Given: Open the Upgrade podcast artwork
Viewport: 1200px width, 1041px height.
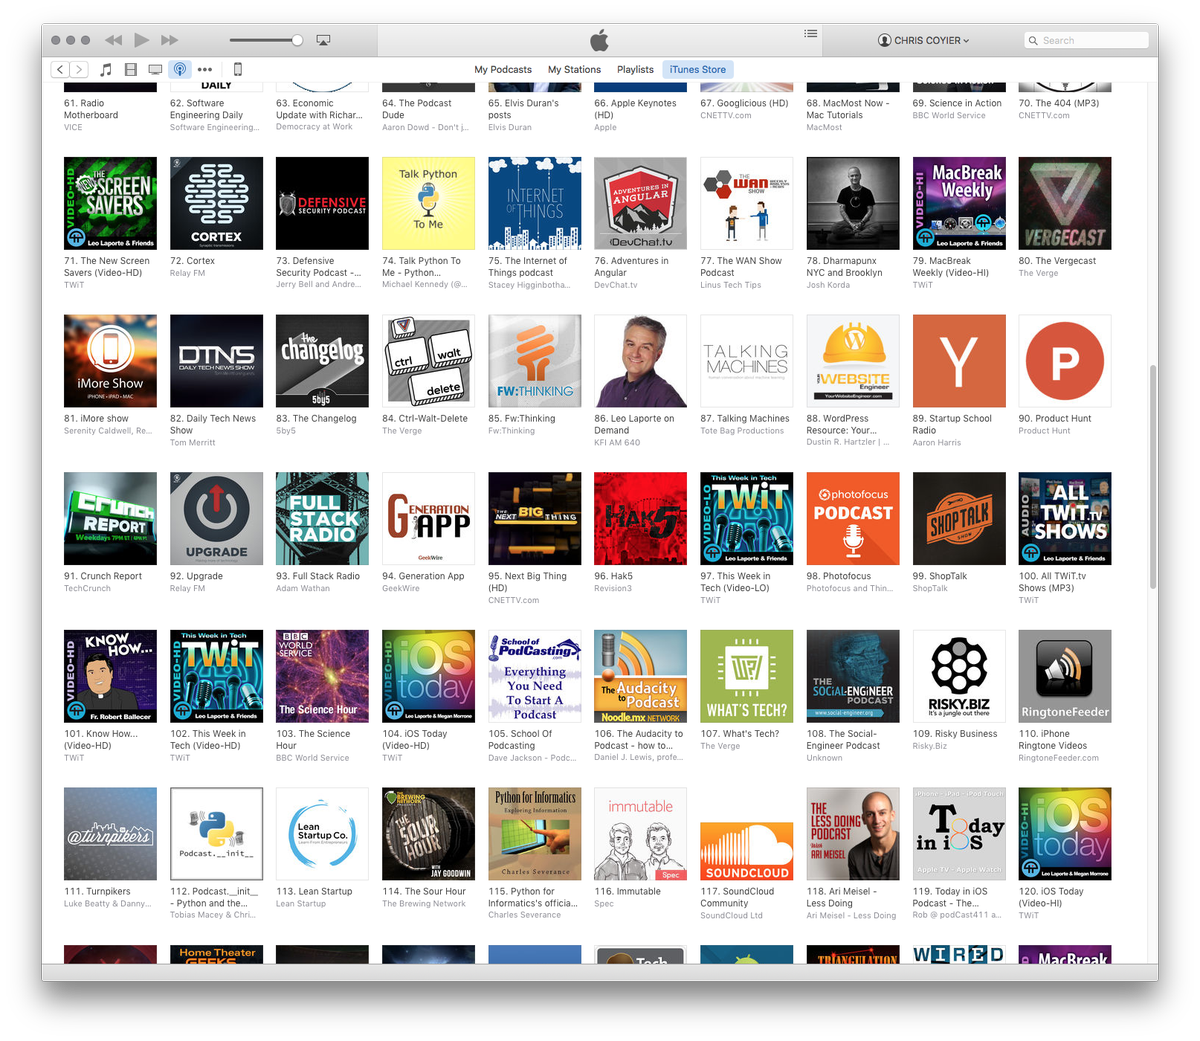Looking at the screenshot, I should pos(216,519).
